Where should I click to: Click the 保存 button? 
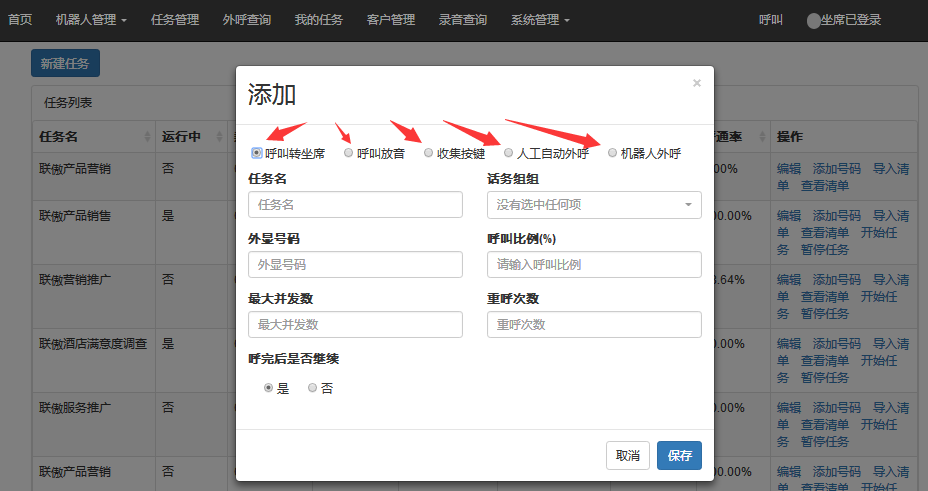(x=679, y=455)
